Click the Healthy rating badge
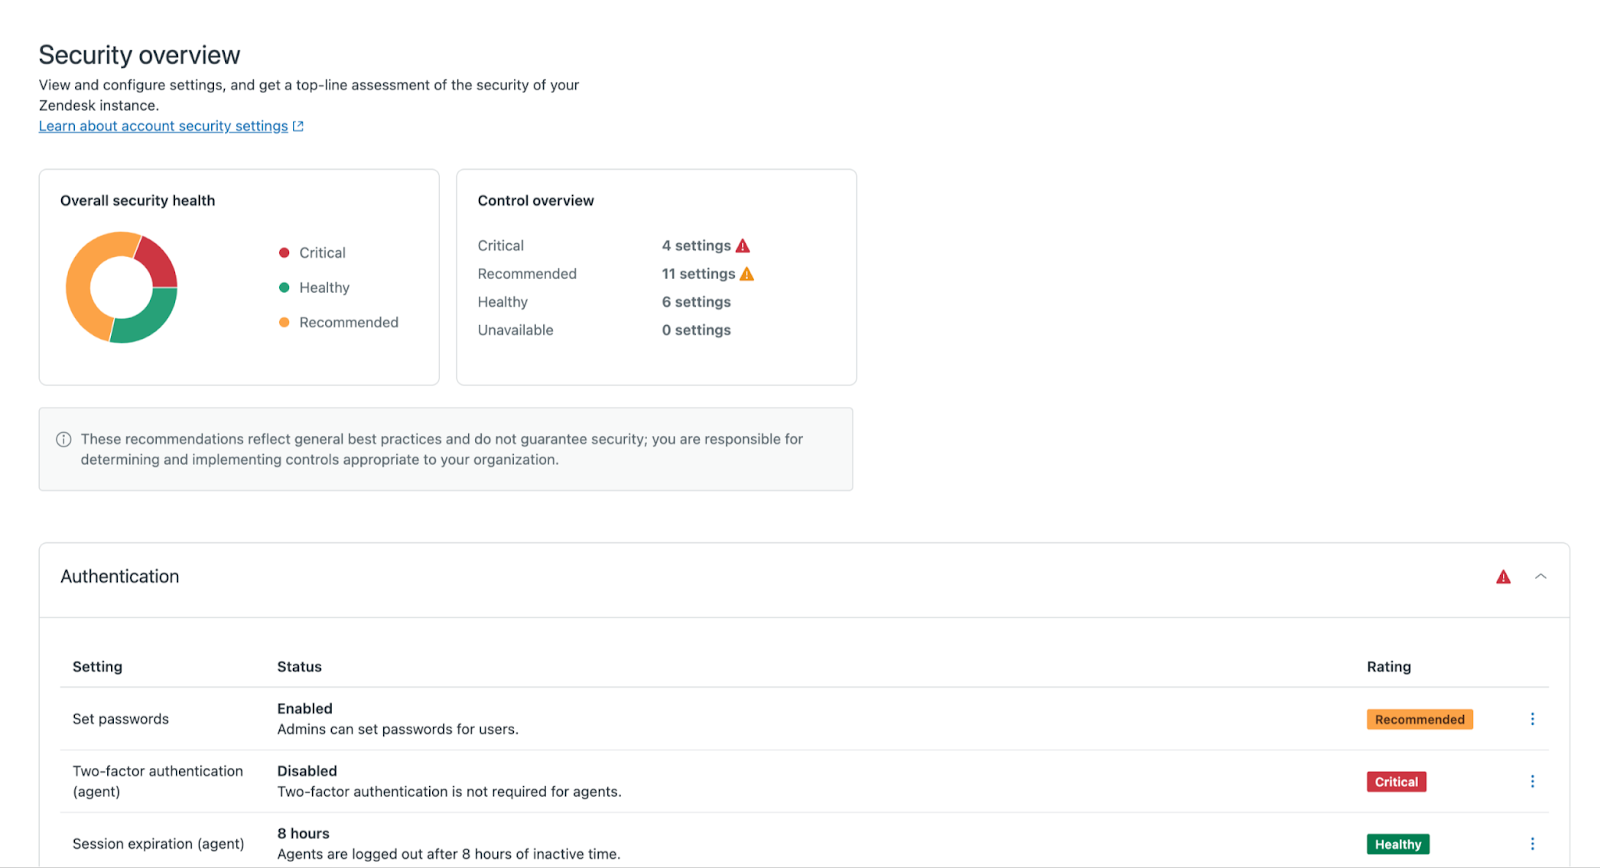The image size is (1600, 868). [x=1397, y=844]
